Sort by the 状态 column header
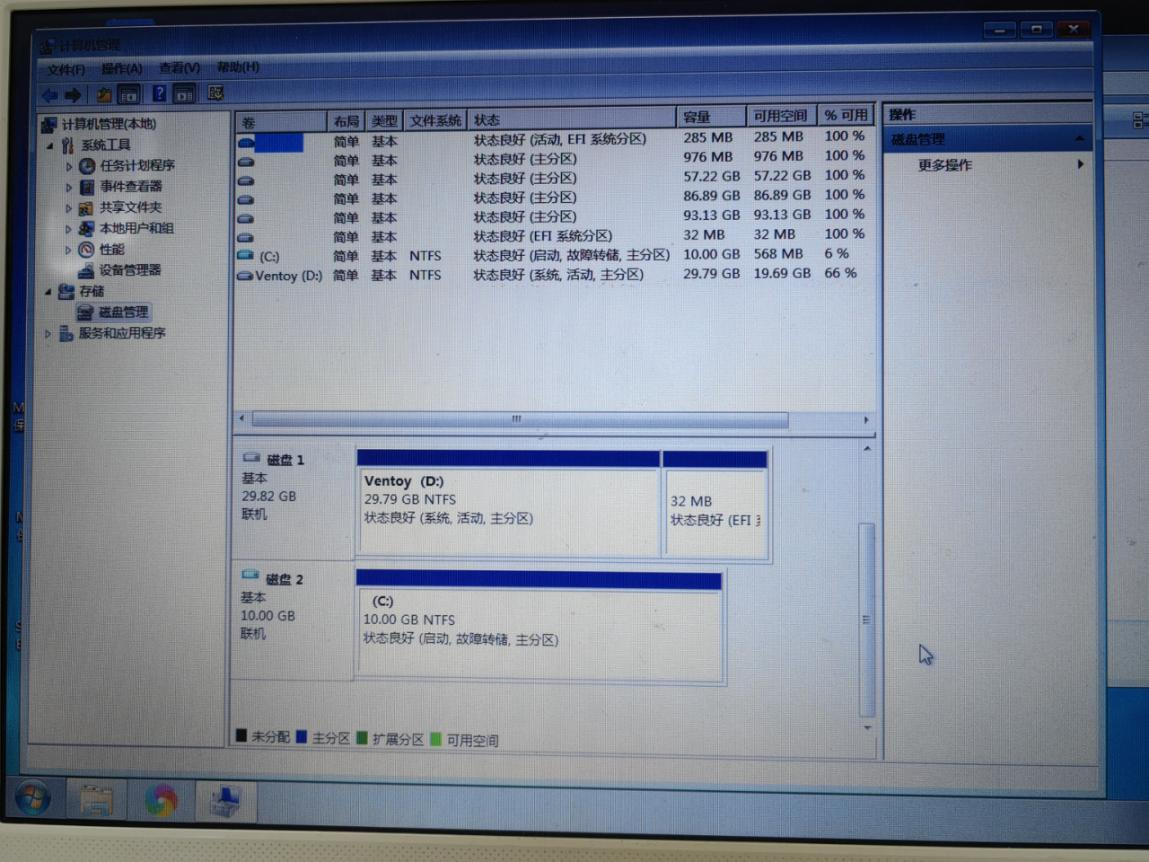 tap(572, 119)
